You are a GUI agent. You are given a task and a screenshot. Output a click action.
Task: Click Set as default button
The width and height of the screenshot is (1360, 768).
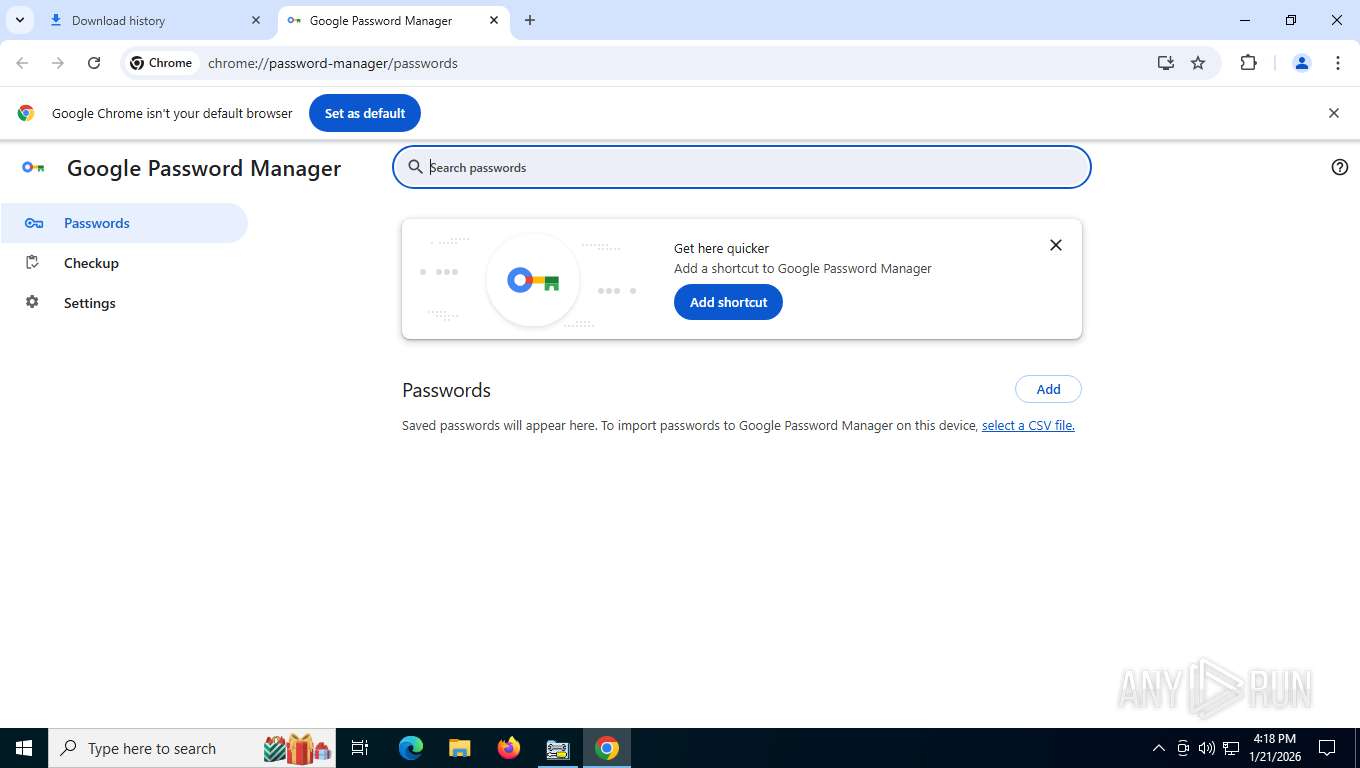coord(365,113)
